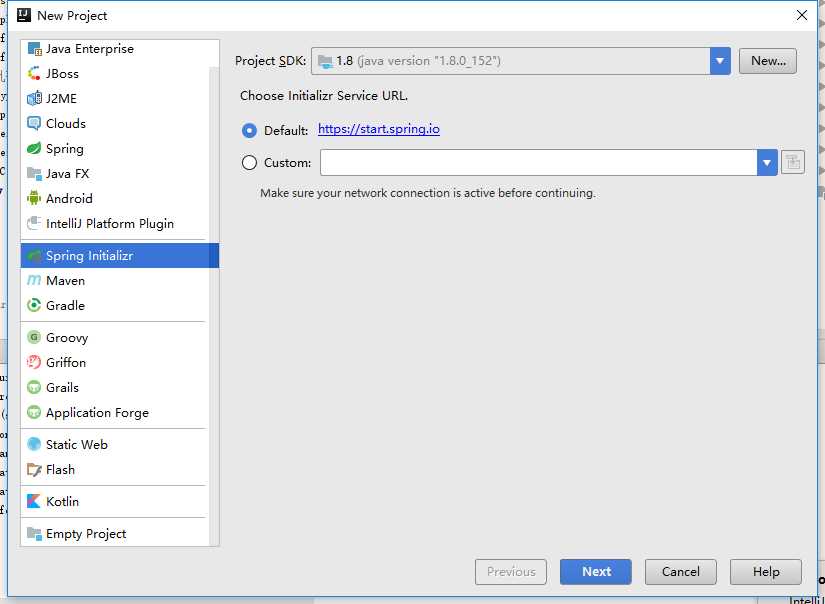Expand the Project SDK dropdown
The width and height of the screenshot is (825, 604).
[x=720, y=61]
